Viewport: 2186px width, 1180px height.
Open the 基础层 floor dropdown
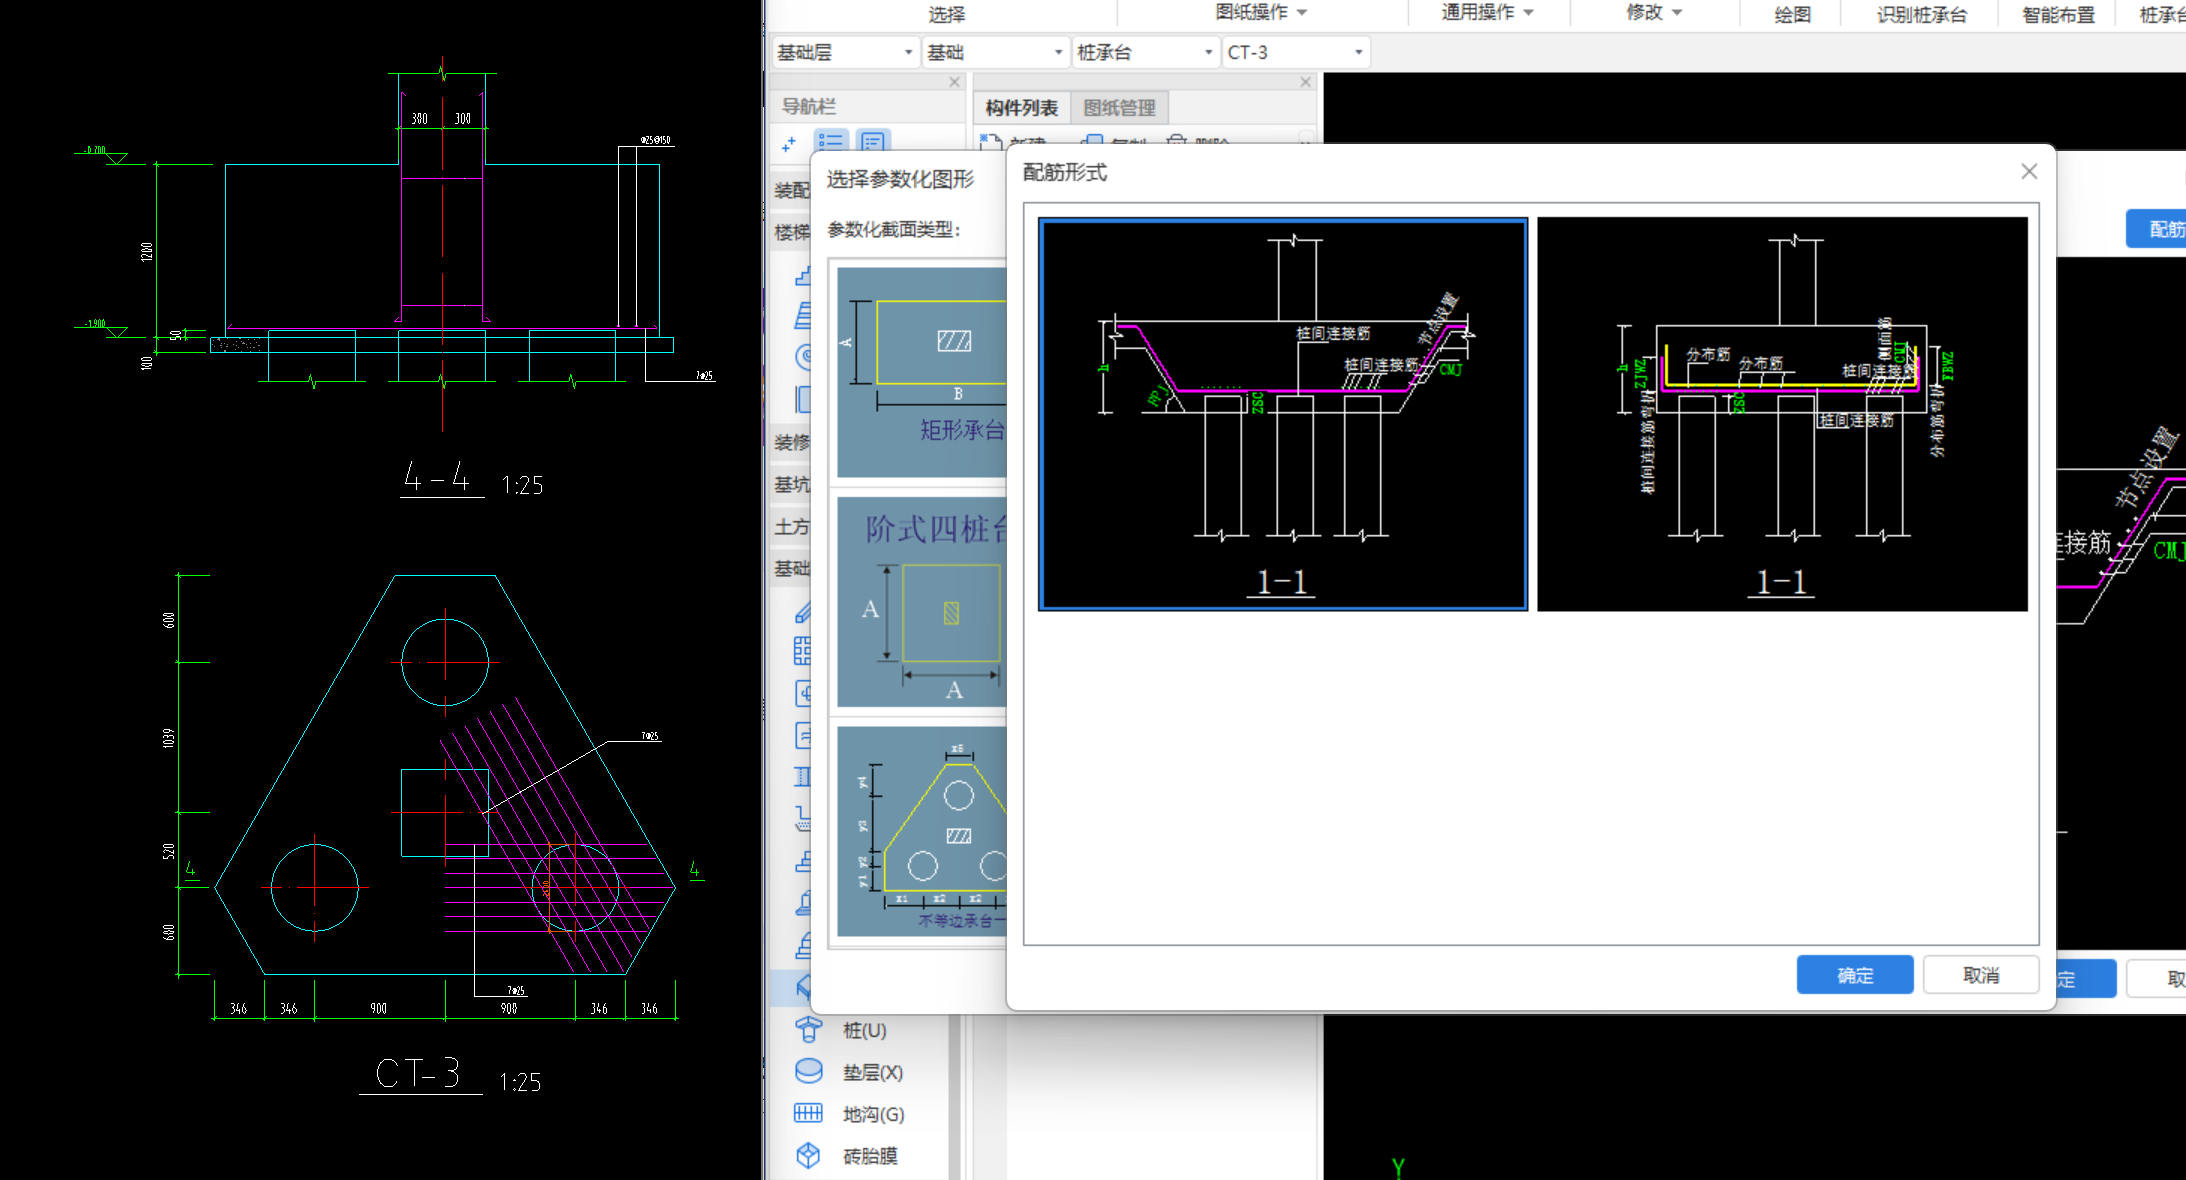point(845,52)
